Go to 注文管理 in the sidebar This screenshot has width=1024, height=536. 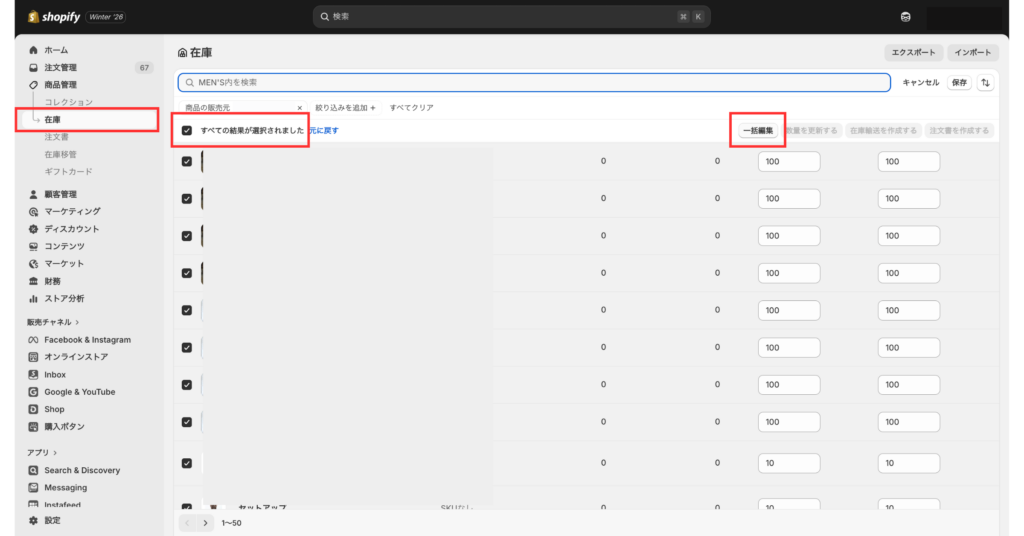coord(60,68)
